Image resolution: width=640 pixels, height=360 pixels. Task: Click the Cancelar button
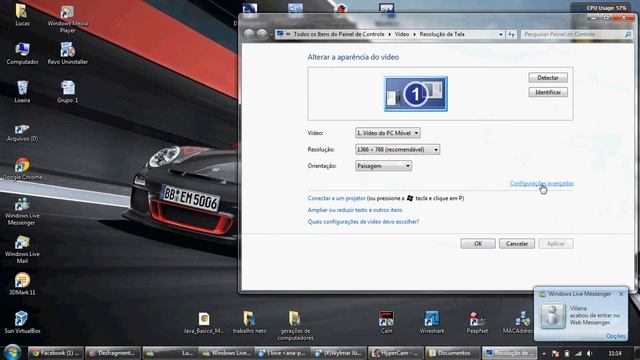click(x=517, y=244)
